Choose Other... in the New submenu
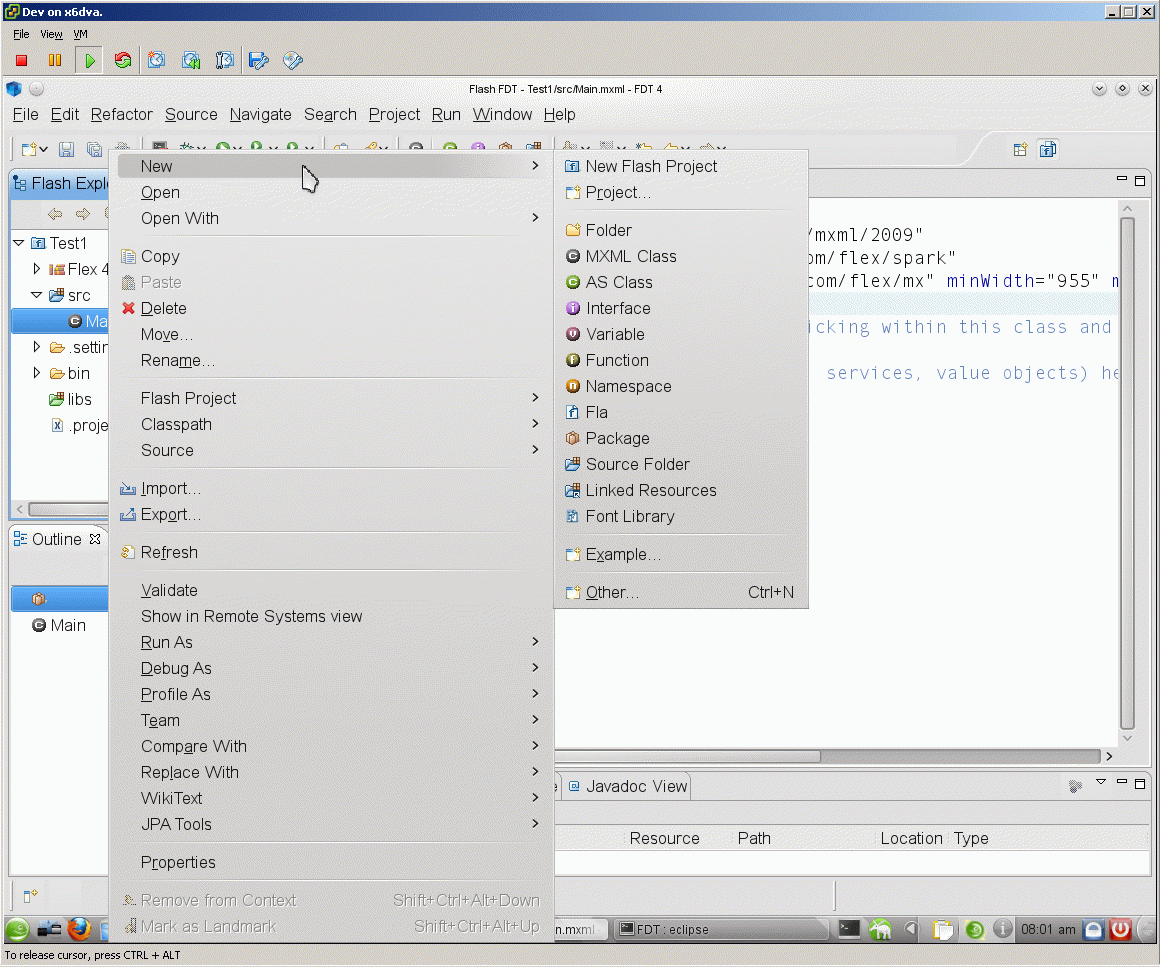The width and height of the screenshot is (1160, 967). [x=681, y=592]
